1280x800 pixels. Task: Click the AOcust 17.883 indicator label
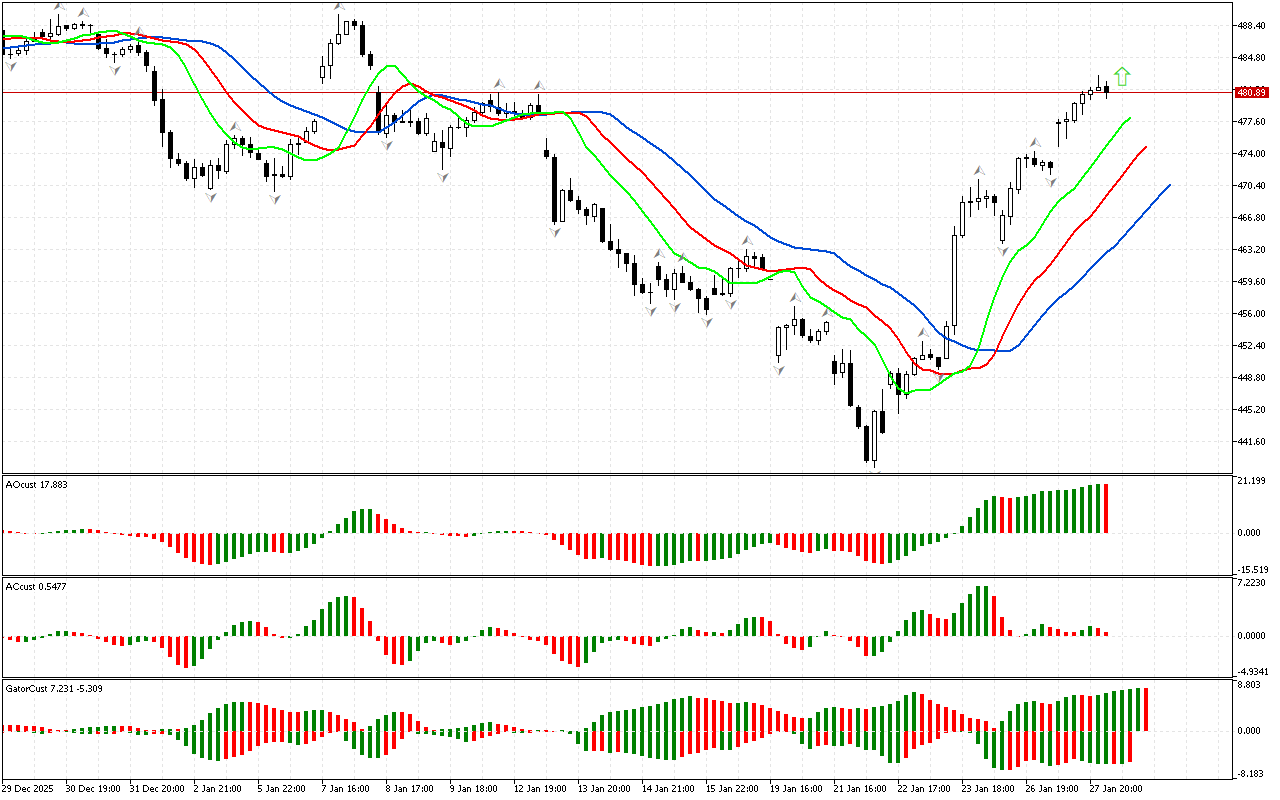click(37, 485)
